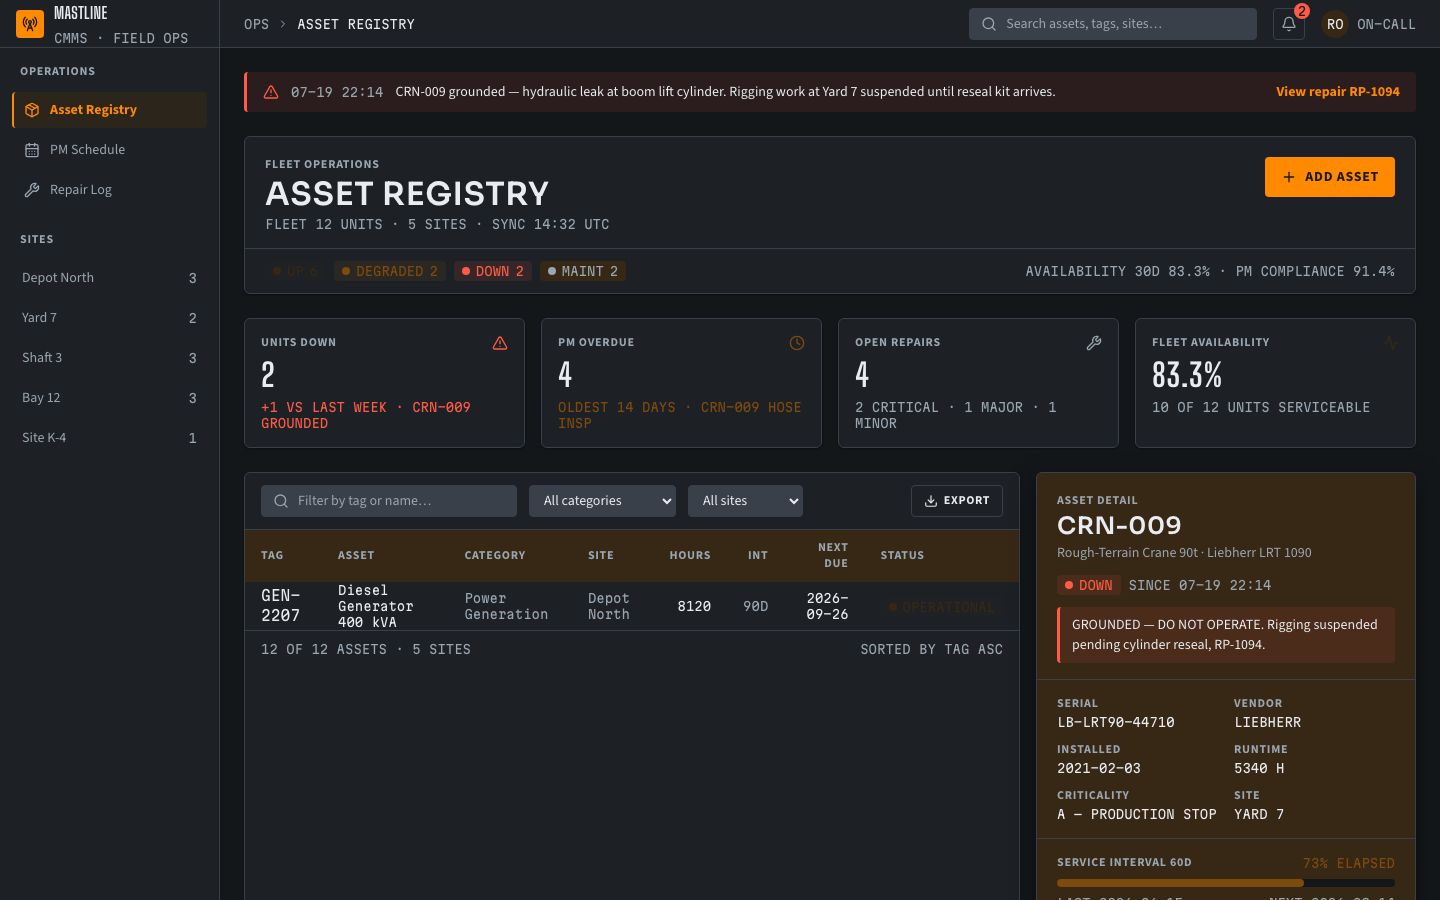
Task: Click the 2026-09-26 next due date
Action: pos(827,606)
